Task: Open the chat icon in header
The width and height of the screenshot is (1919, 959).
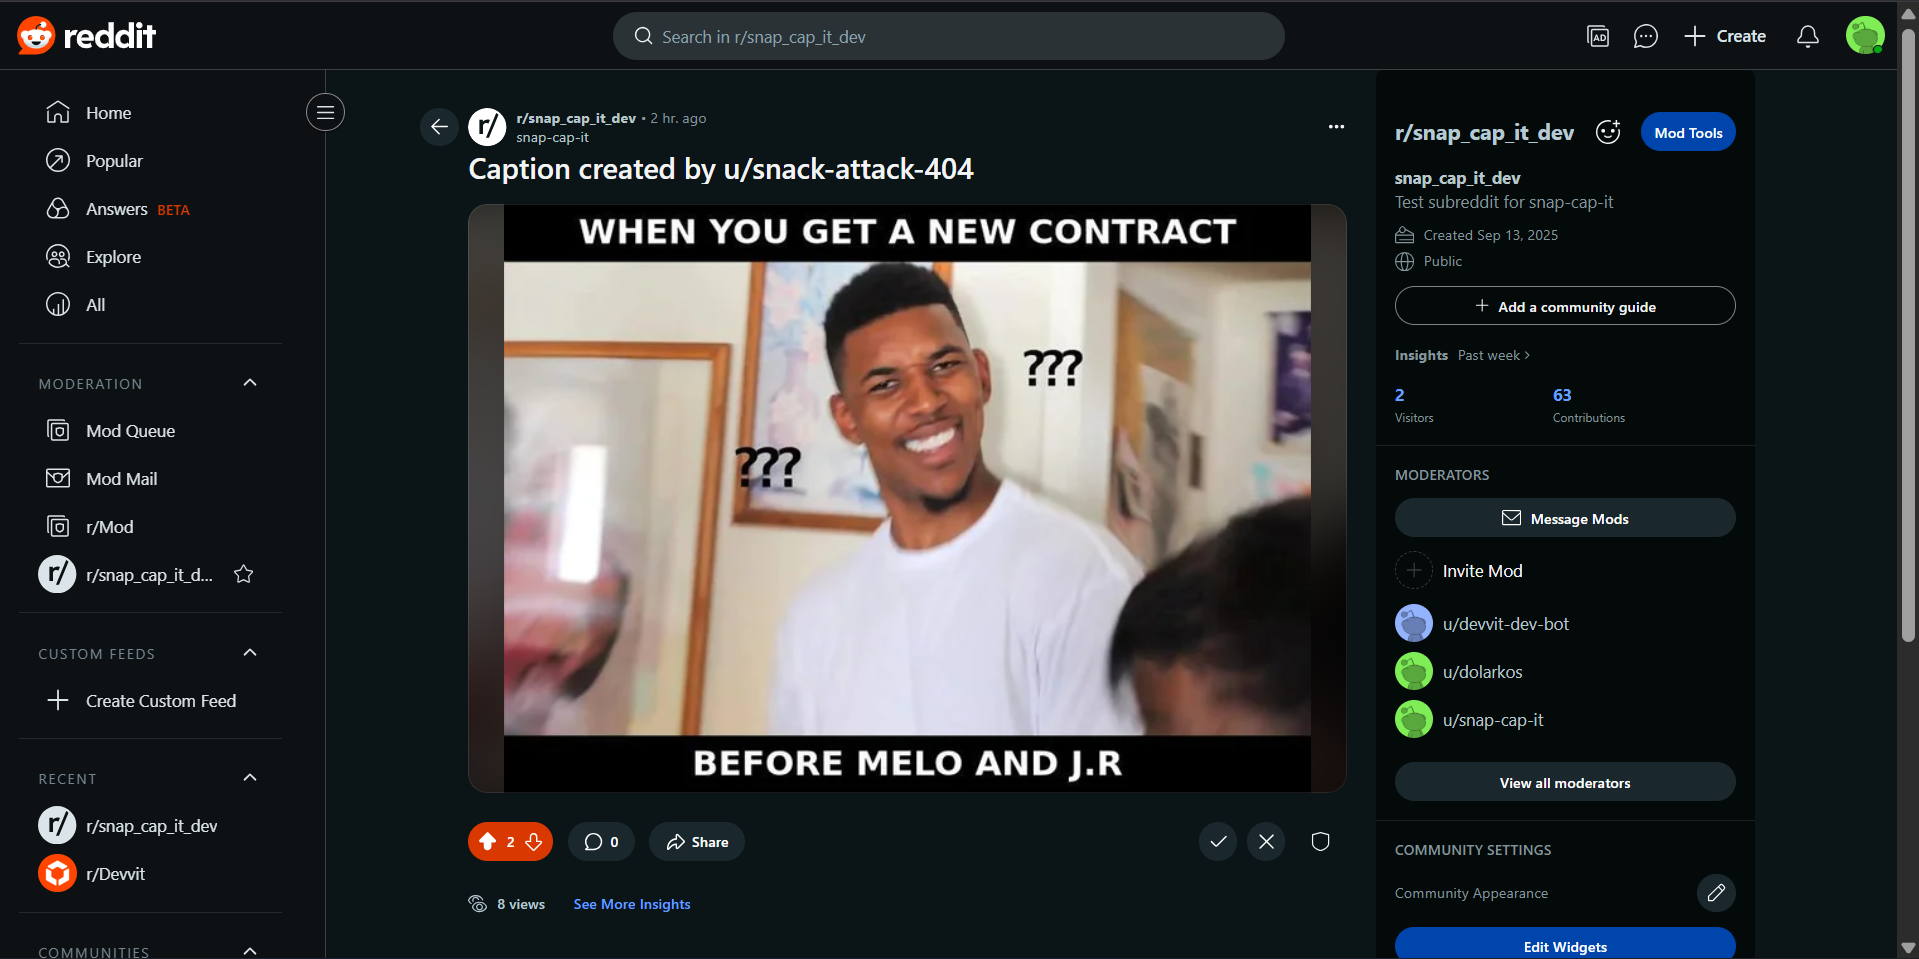Action: click(1645, 37)
